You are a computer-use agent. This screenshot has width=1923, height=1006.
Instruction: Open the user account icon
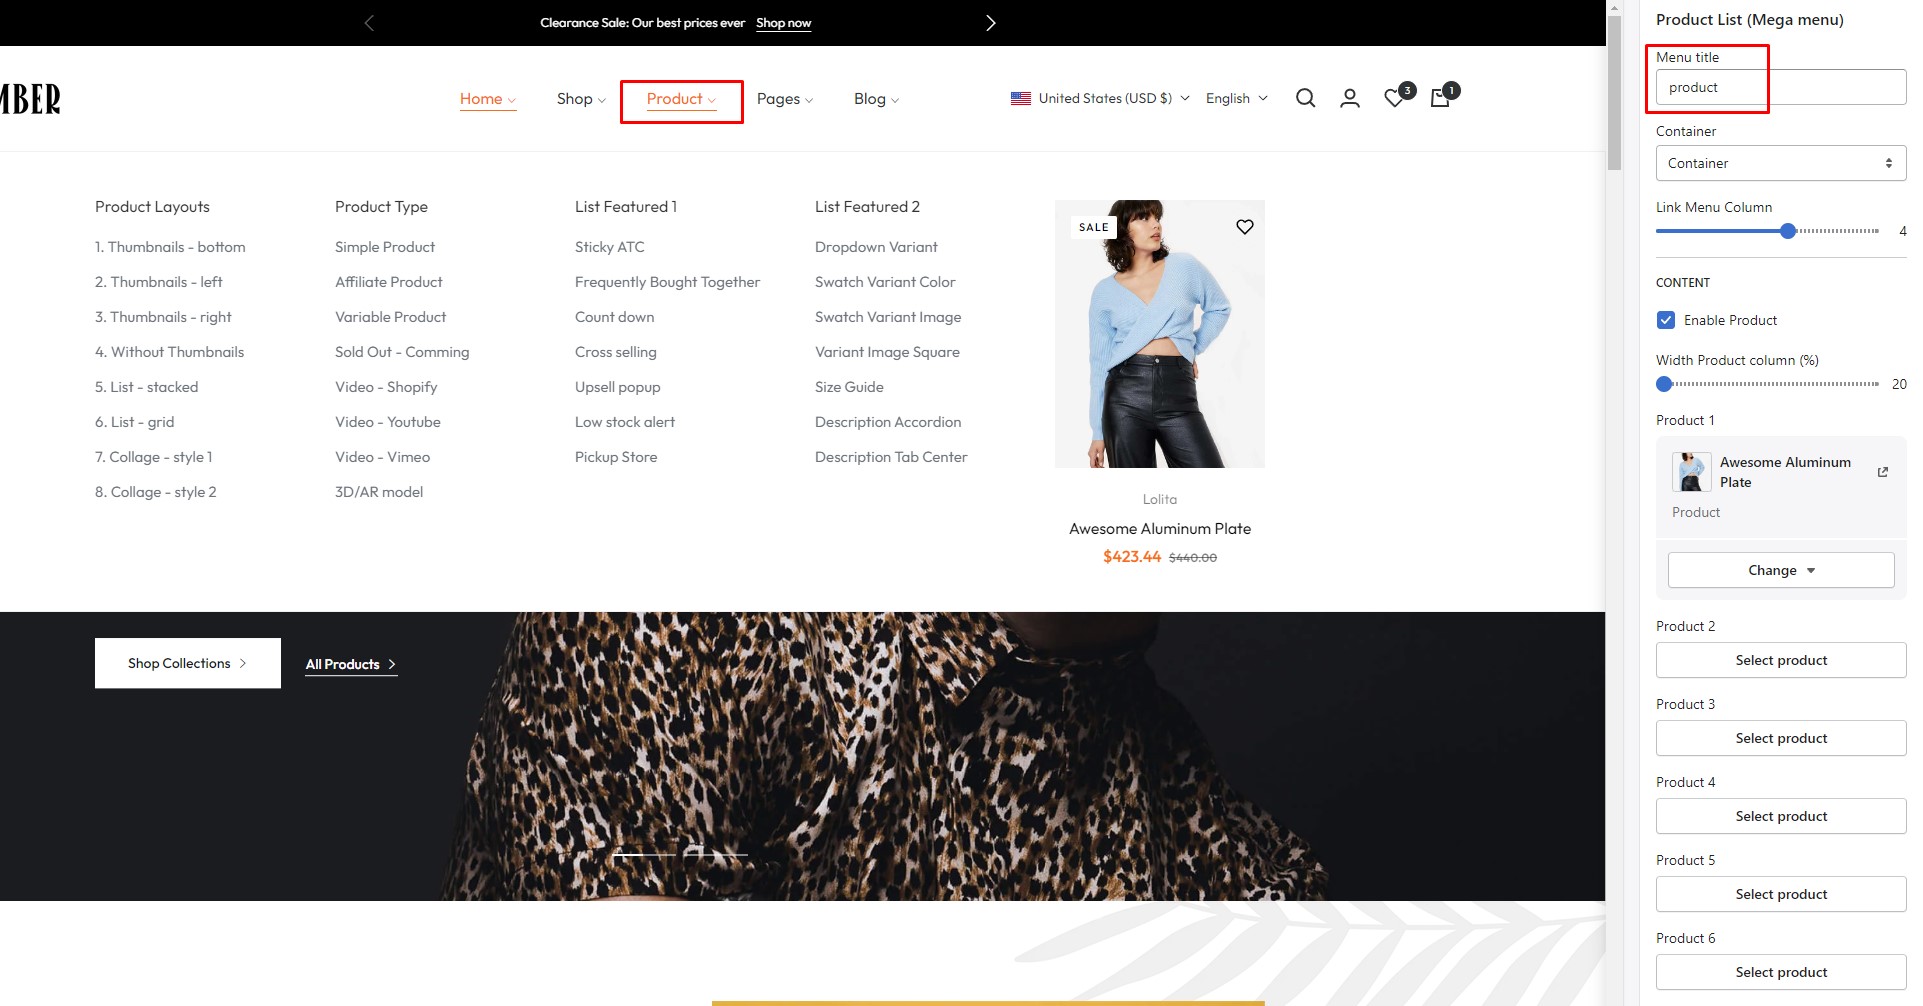point(1349,98)
